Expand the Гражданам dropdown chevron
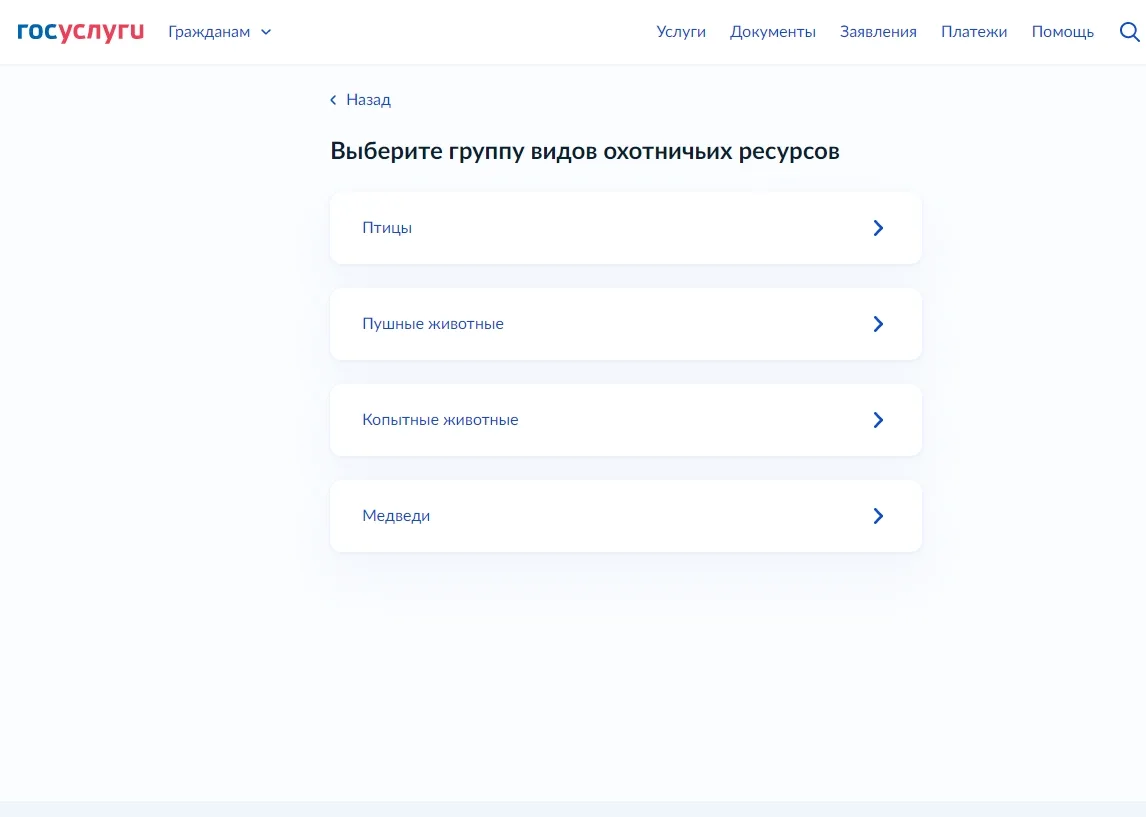This screenshot has height=817, width=1146. pyautogui.click(x=266, y=32)
